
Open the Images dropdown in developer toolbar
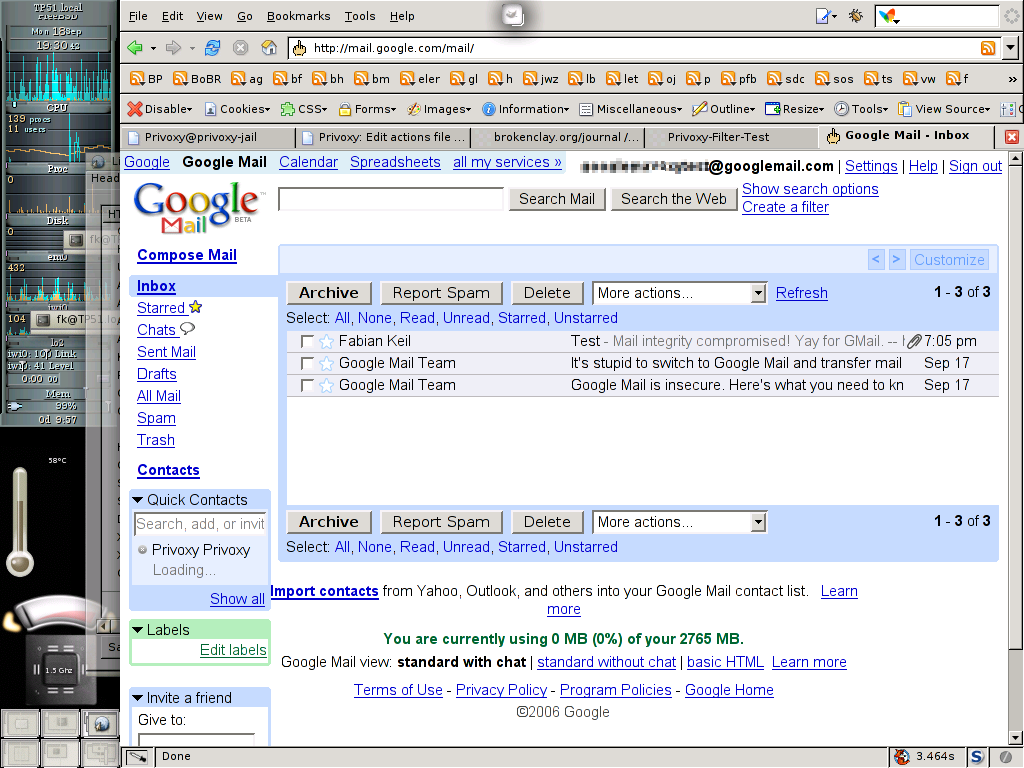[439, 109]
